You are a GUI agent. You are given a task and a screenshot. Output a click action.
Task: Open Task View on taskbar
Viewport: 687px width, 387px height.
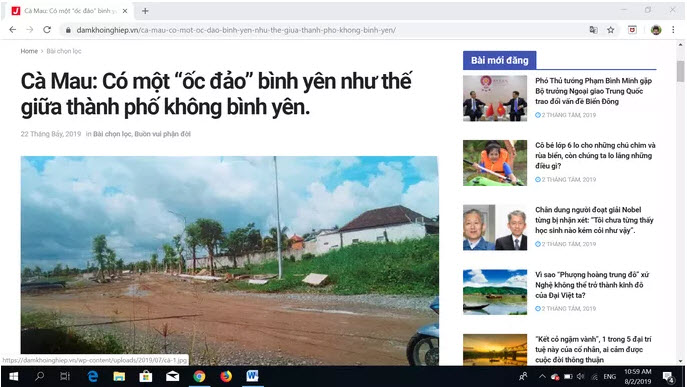65,376
